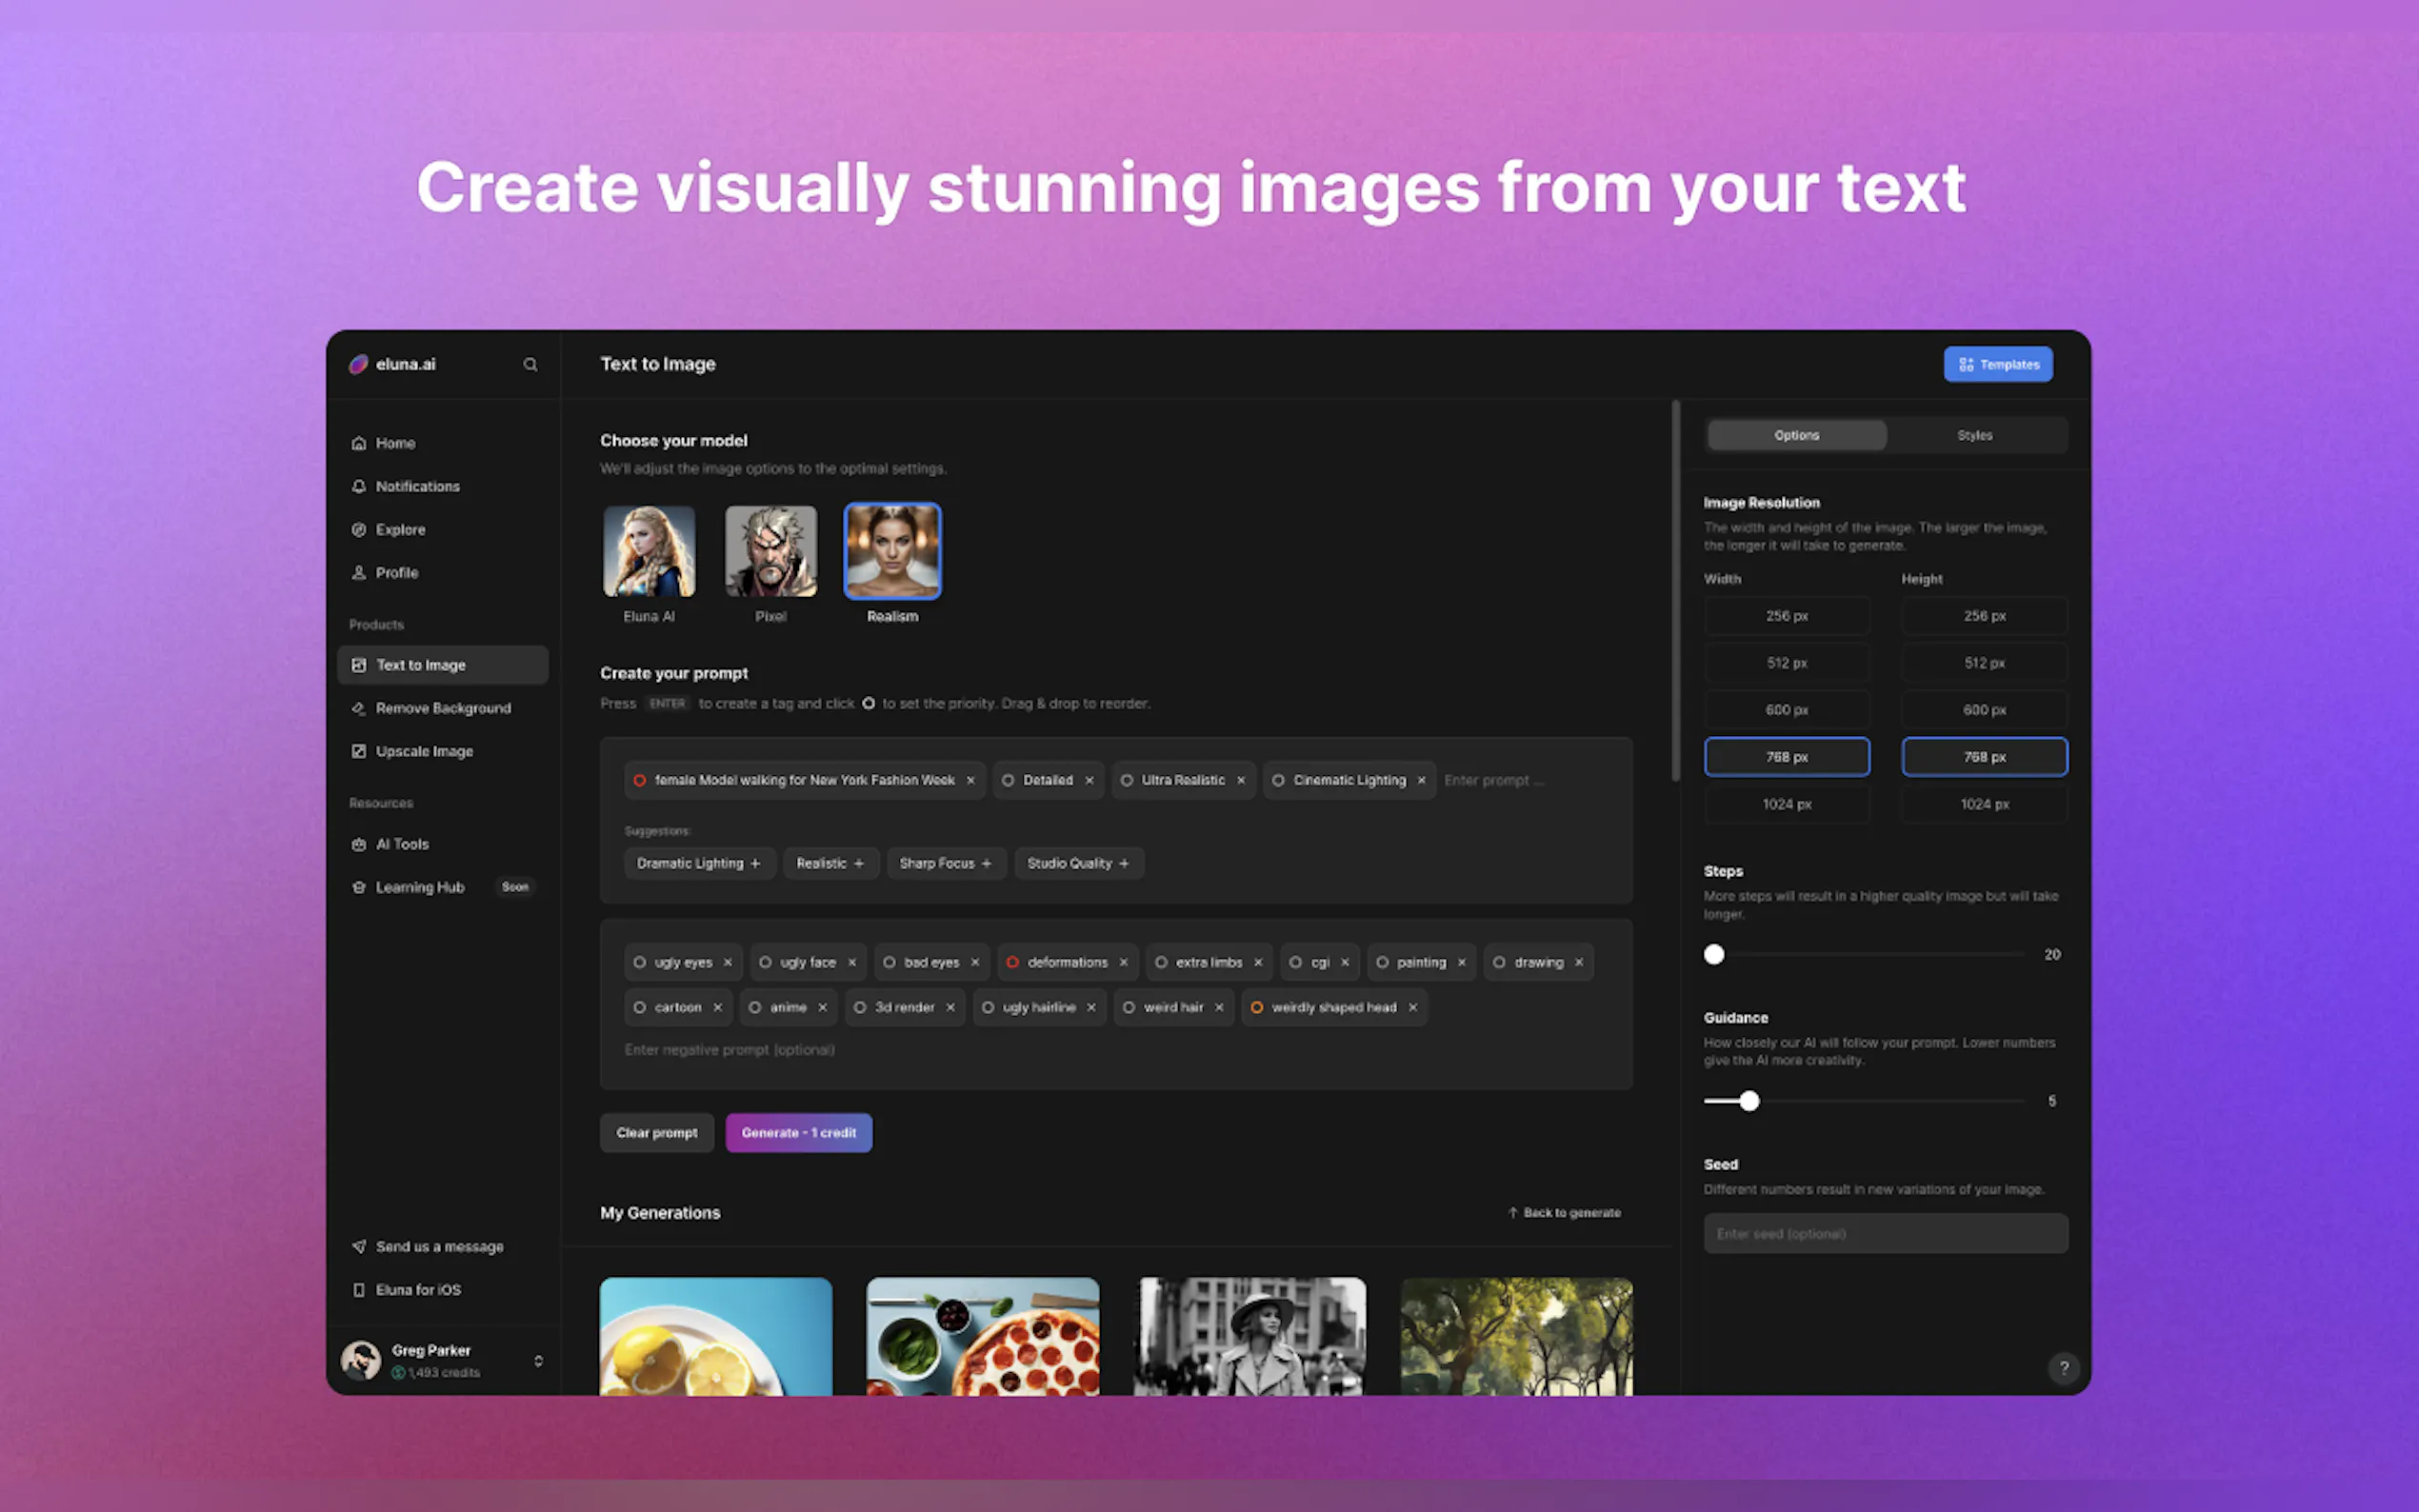Click the Guidance slider handle

[x=1749, y=1101]
